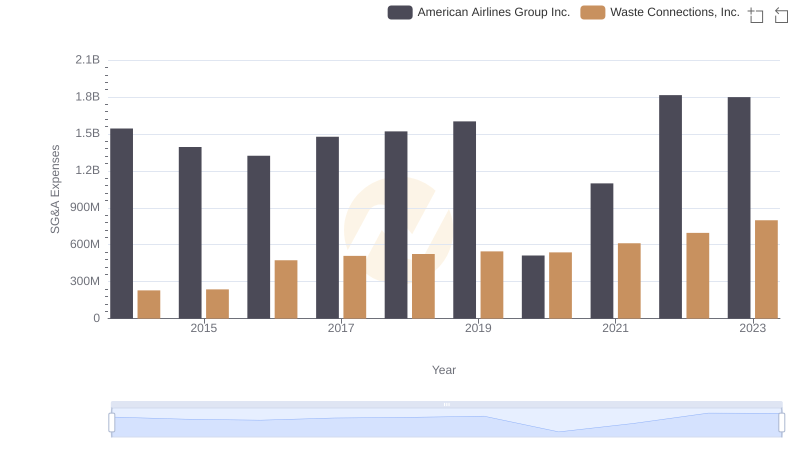This screenshot has height=461, width=800.
Task: Click the tallest American Airlines bar for 2022
Action: 670,207
